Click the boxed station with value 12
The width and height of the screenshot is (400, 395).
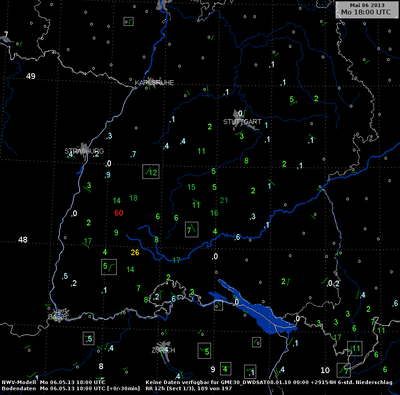pos(151,172)
